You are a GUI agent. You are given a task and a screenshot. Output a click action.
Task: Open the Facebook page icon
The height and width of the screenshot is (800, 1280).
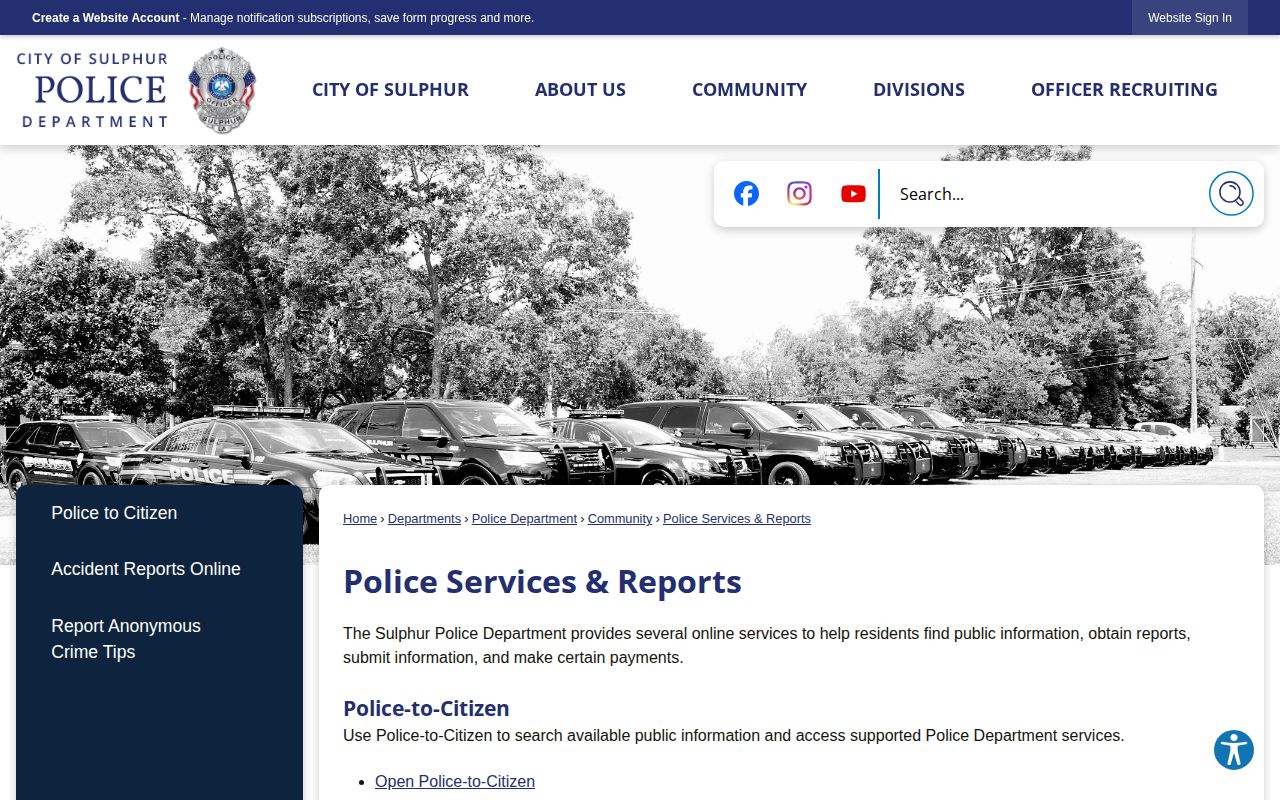click(x=746, y=194)
